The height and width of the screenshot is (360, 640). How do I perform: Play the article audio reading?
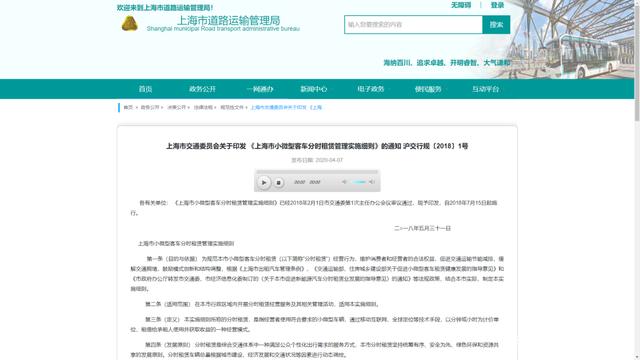coord(264,182)
